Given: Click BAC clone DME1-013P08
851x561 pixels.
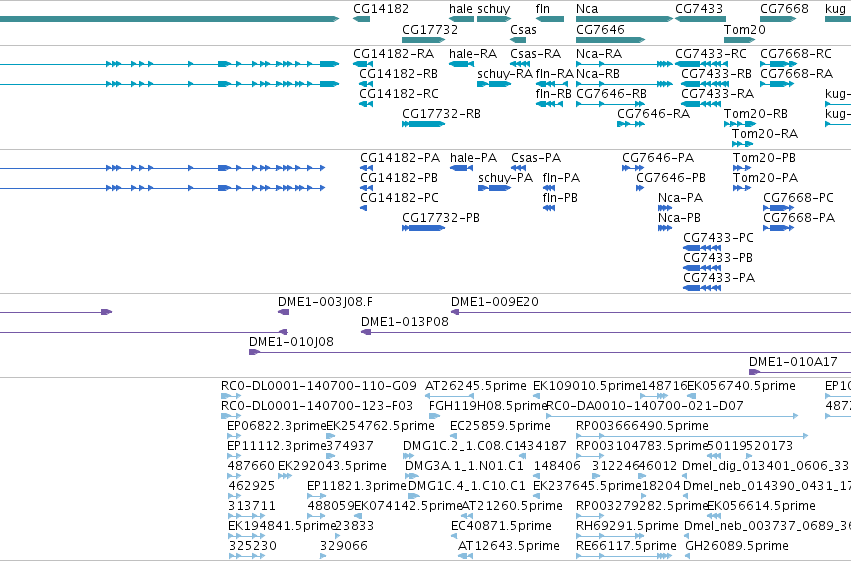Looking at the screenshot, I should point(405,322).
